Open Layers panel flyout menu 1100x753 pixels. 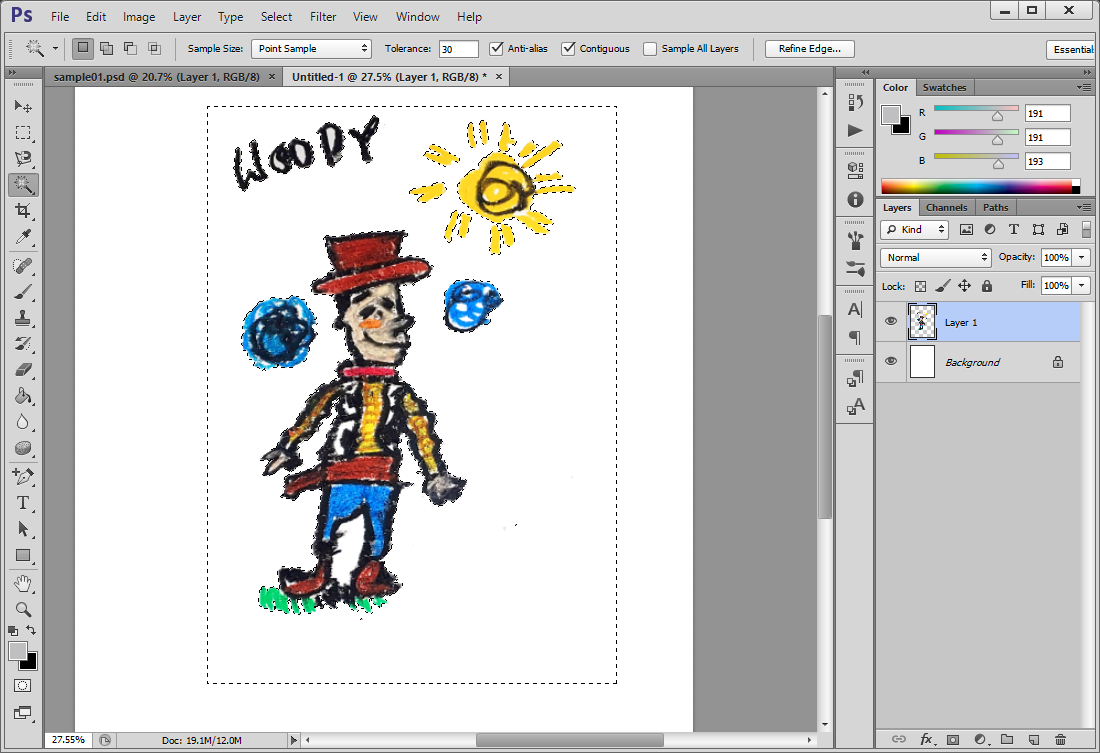(1085, 207)
